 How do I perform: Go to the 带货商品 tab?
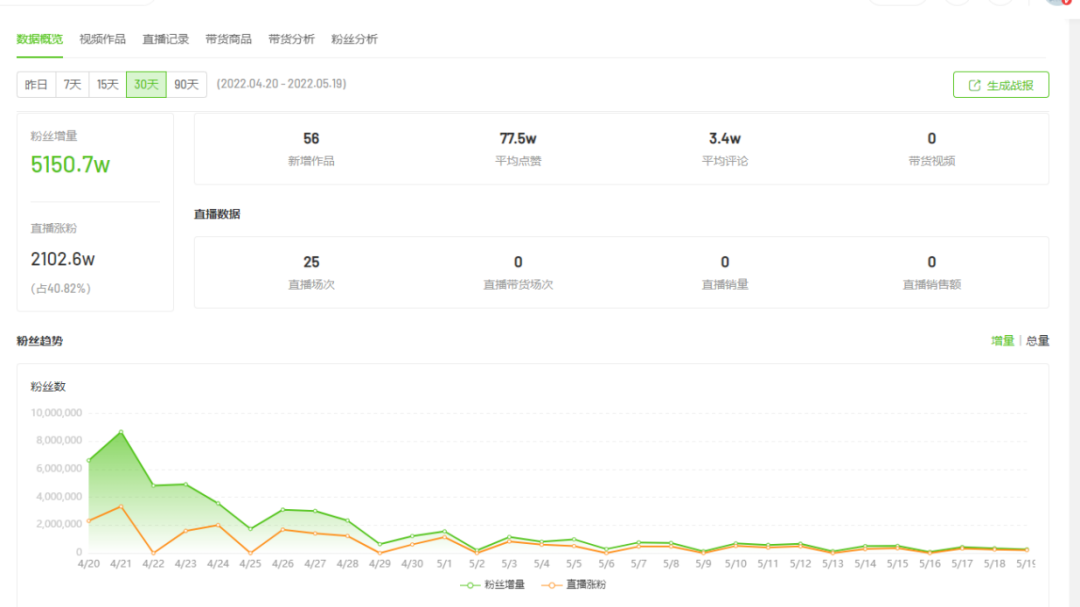click(228, 39)
